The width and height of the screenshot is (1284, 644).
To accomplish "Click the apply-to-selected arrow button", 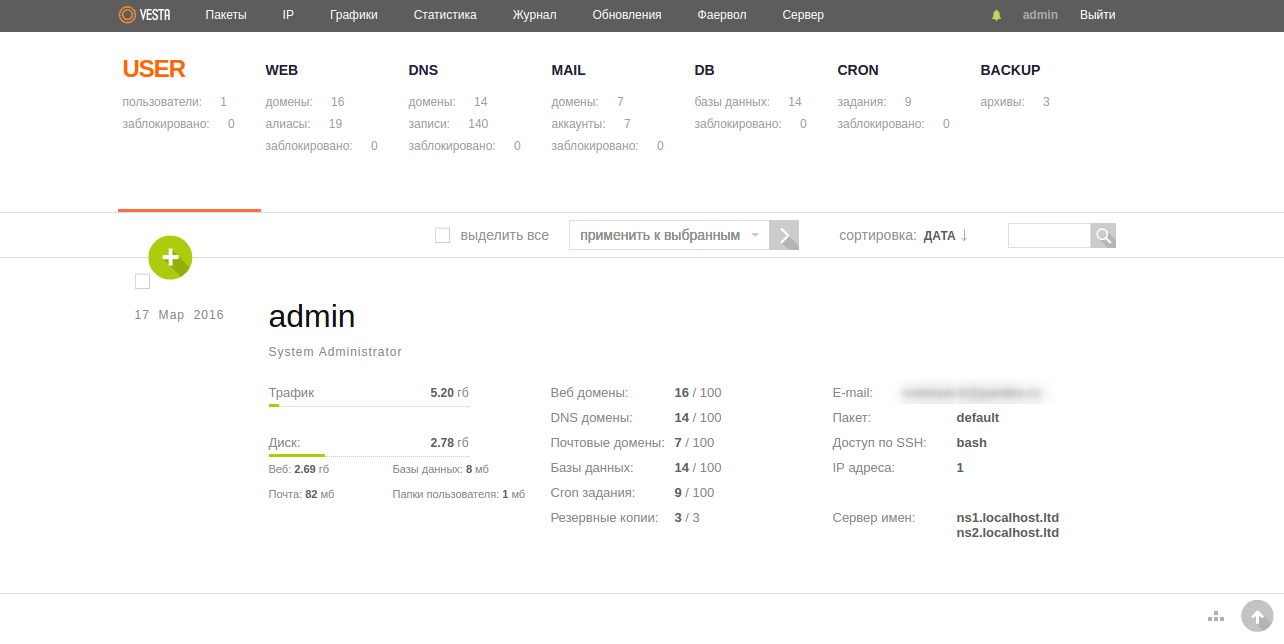I will [x=784, y=235].
